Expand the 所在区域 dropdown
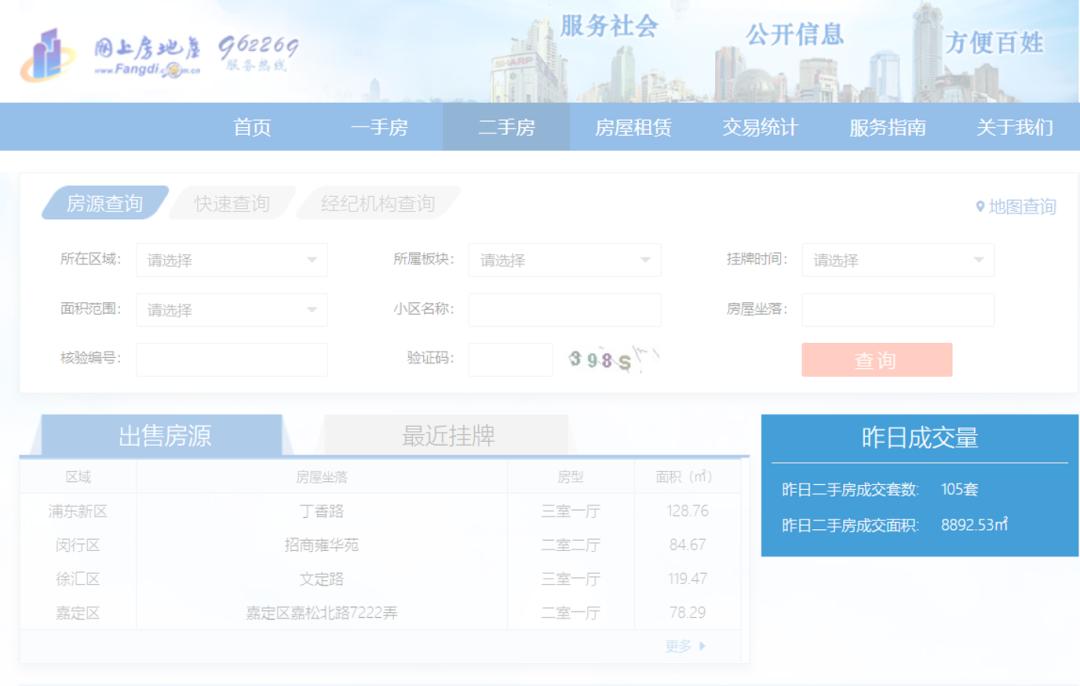 231,260
